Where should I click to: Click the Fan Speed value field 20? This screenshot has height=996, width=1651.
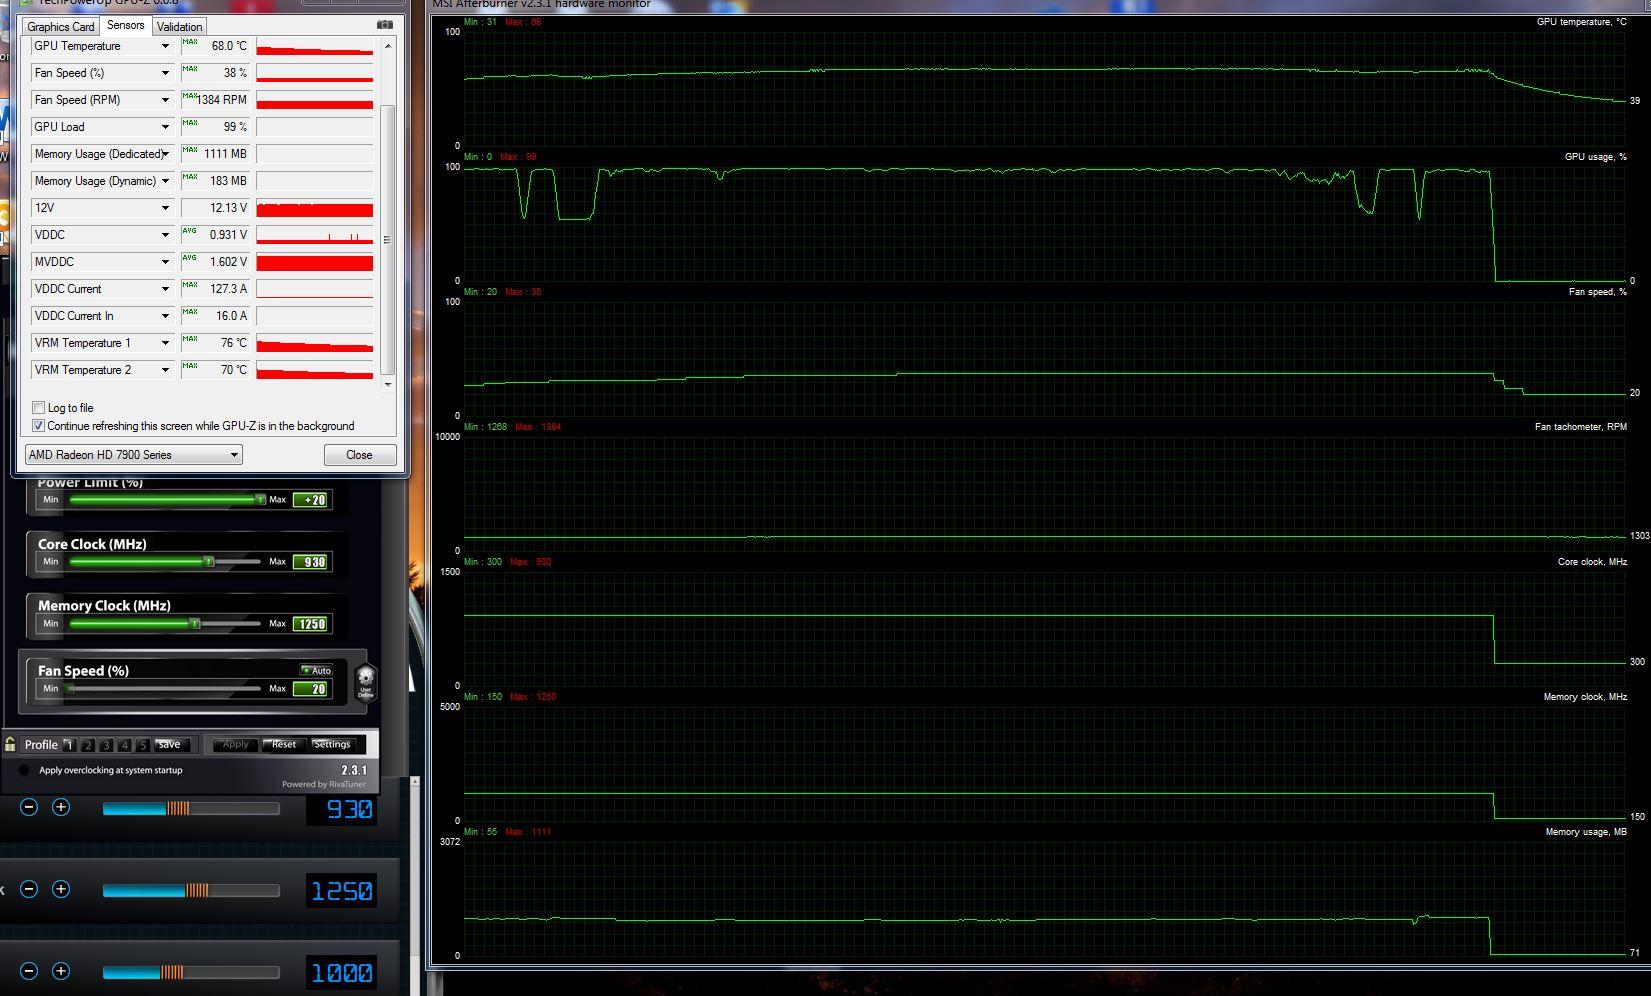tap(311, 689)
